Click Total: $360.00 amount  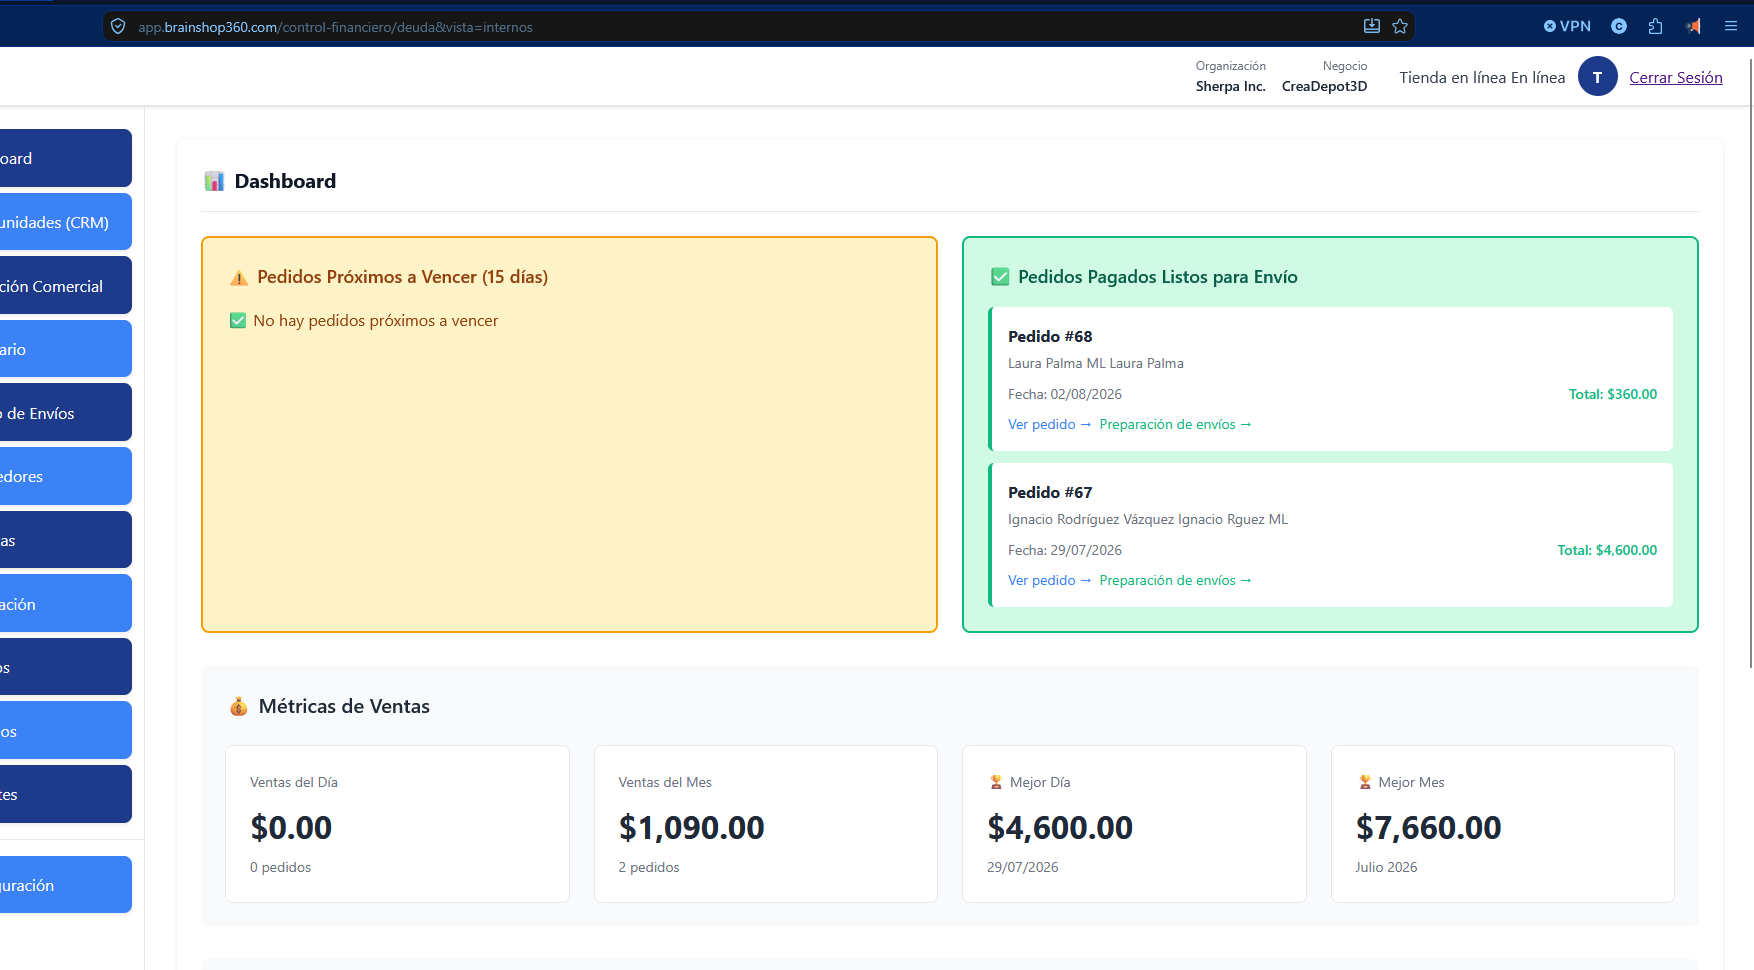pos(1612,394)
